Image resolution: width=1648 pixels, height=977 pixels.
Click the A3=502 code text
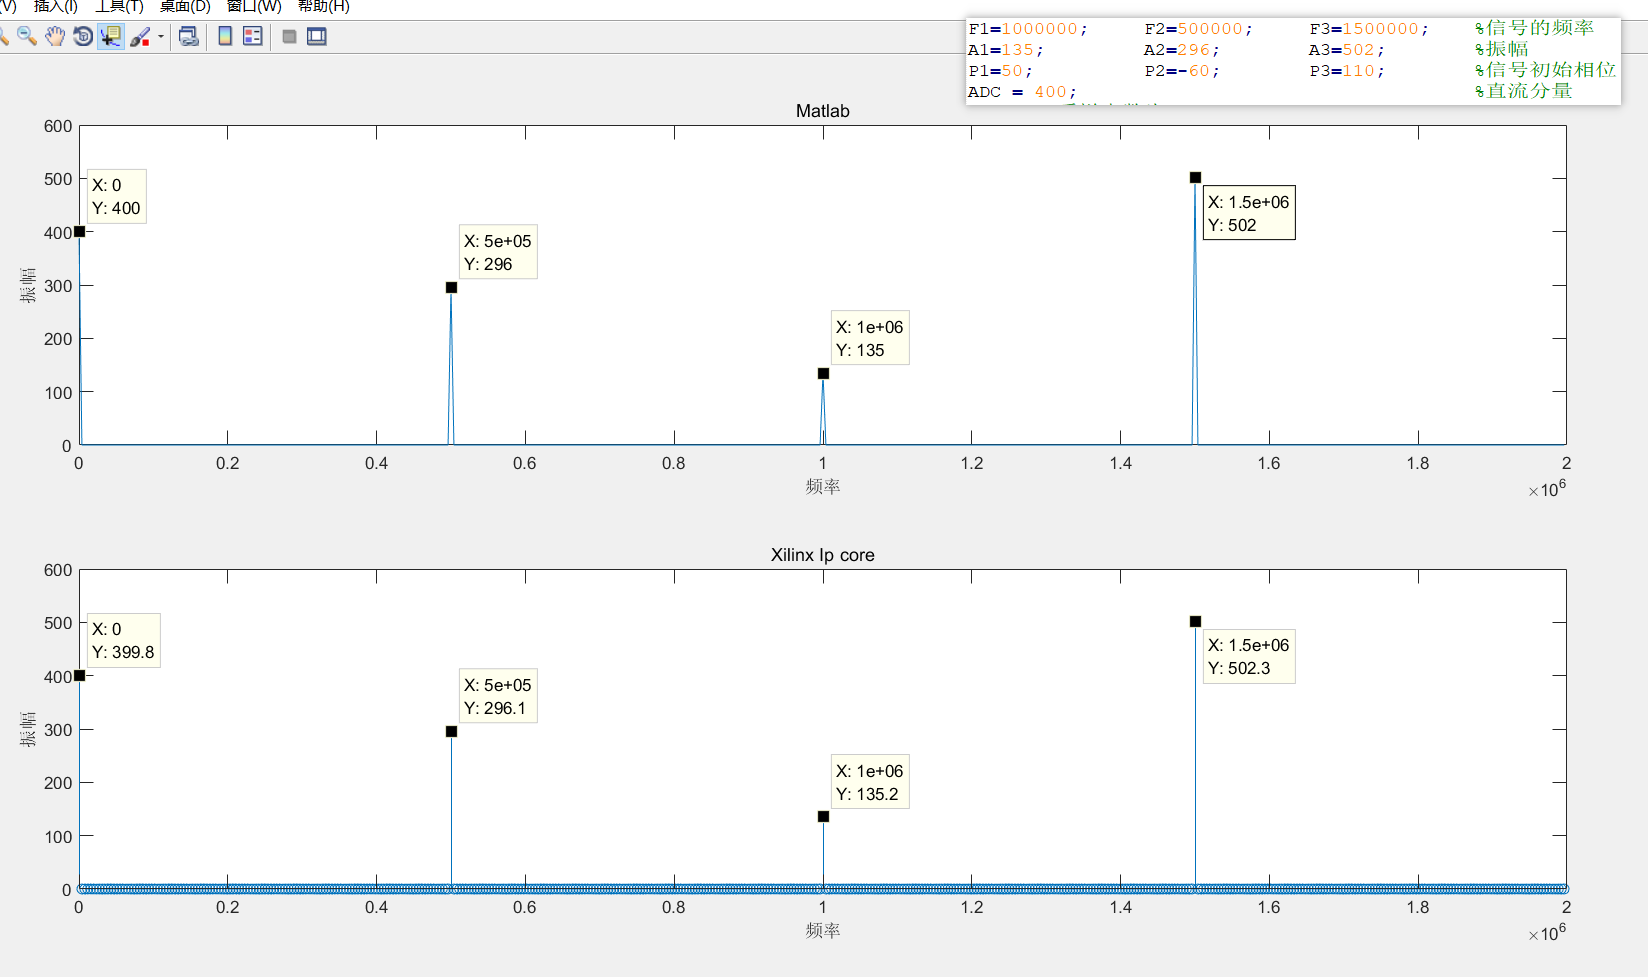(x=1346, y=50)
